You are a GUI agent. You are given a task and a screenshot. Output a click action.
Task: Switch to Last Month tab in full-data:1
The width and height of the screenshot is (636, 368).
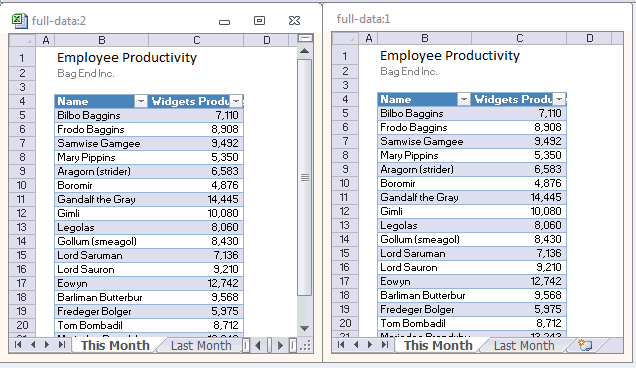pyautogui.click(x=524, y=345)
